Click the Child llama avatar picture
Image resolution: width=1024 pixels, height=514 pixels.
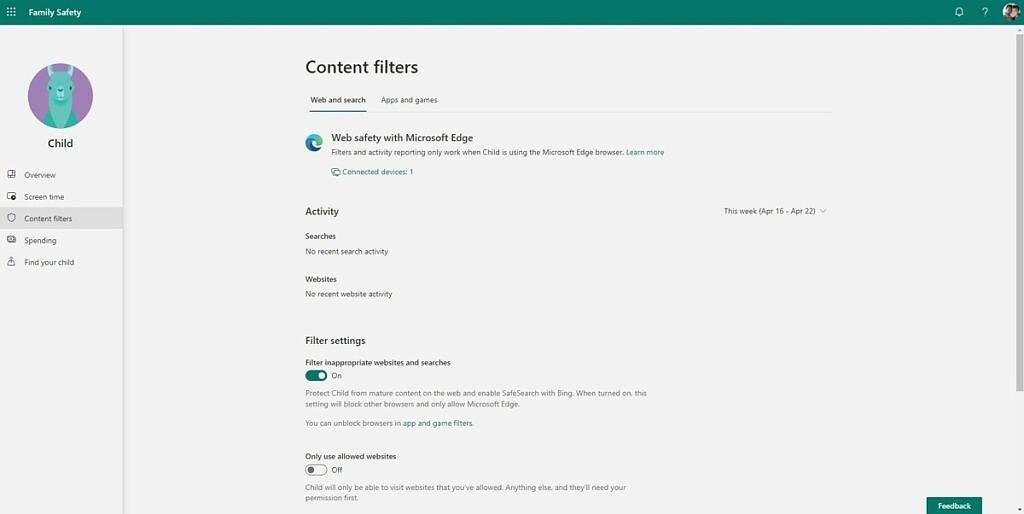(60, 96)
